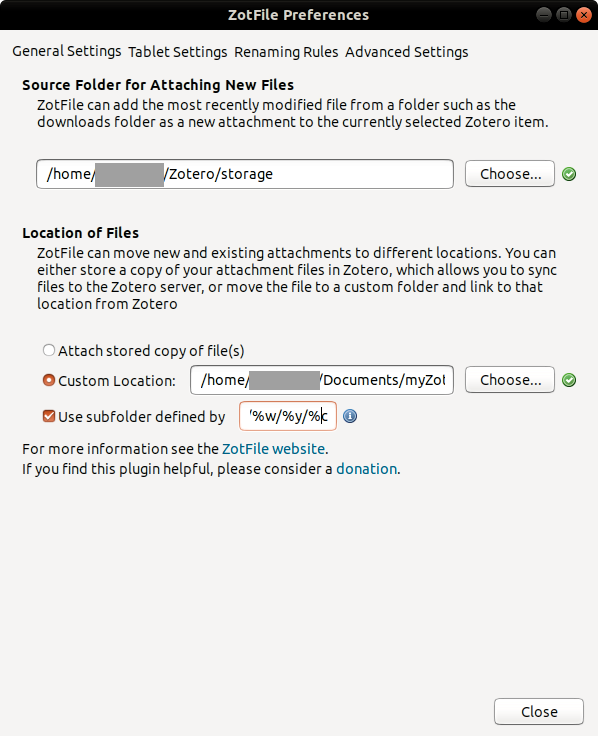The height and width of the screenshot is (736, 598).
Task: Open the Tablet Settings tab
Action: [177, 52]
